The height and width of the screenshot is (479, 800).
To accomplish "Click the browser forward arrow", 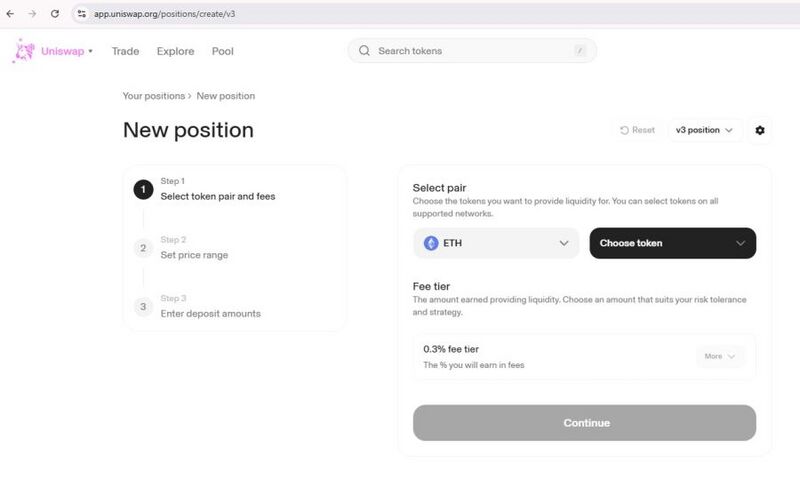I will click(32, 14).
